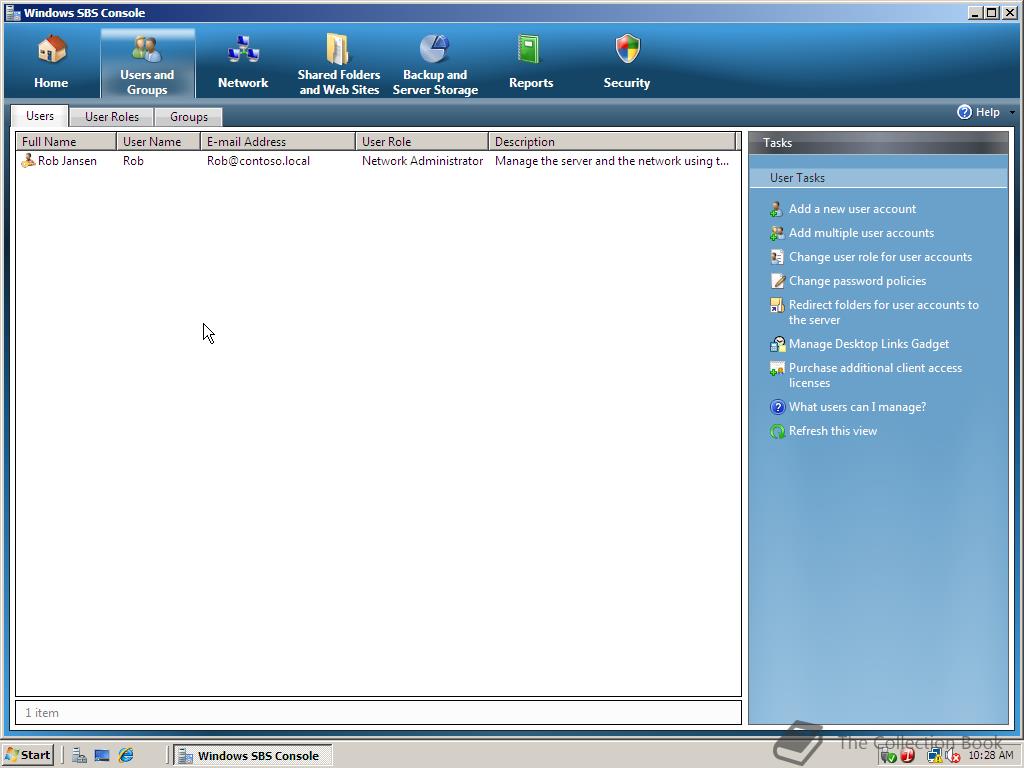This screenshot has width=1024, height=768.
Task: Click the User Tasks section header
Action: [878, 178]
